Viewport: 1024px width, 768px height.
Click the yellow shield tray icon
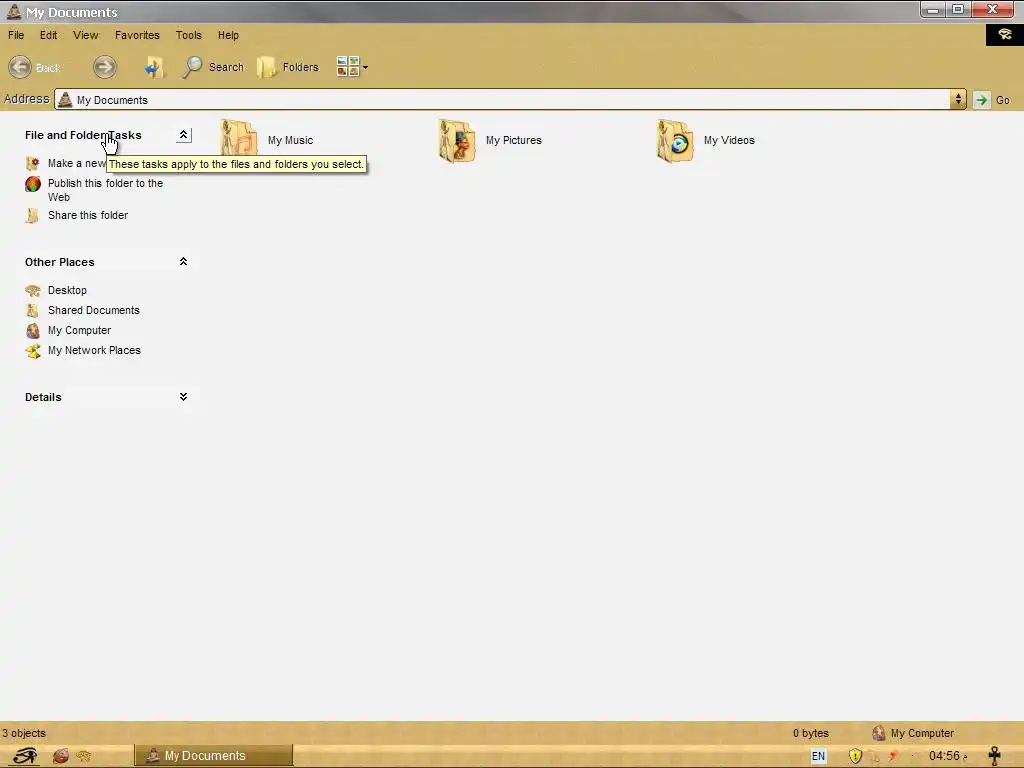pos(855,756)
